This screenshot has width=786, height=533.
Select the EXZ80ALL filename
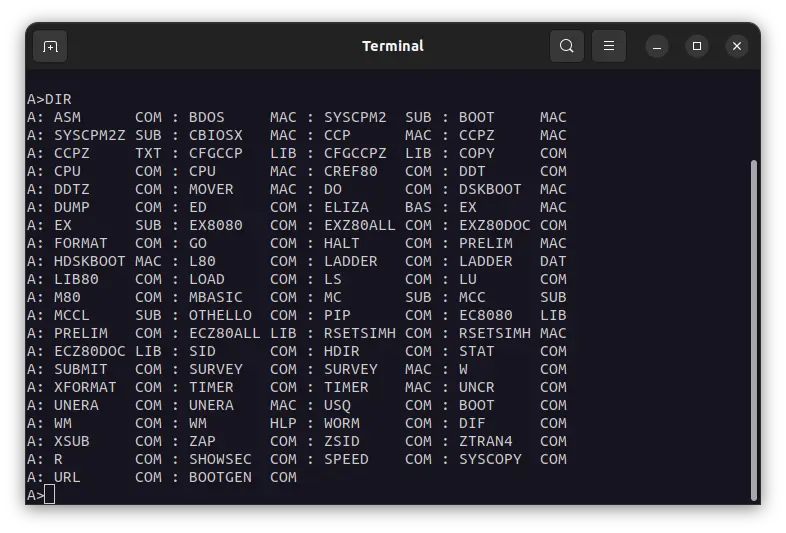(x=359, y=226)
